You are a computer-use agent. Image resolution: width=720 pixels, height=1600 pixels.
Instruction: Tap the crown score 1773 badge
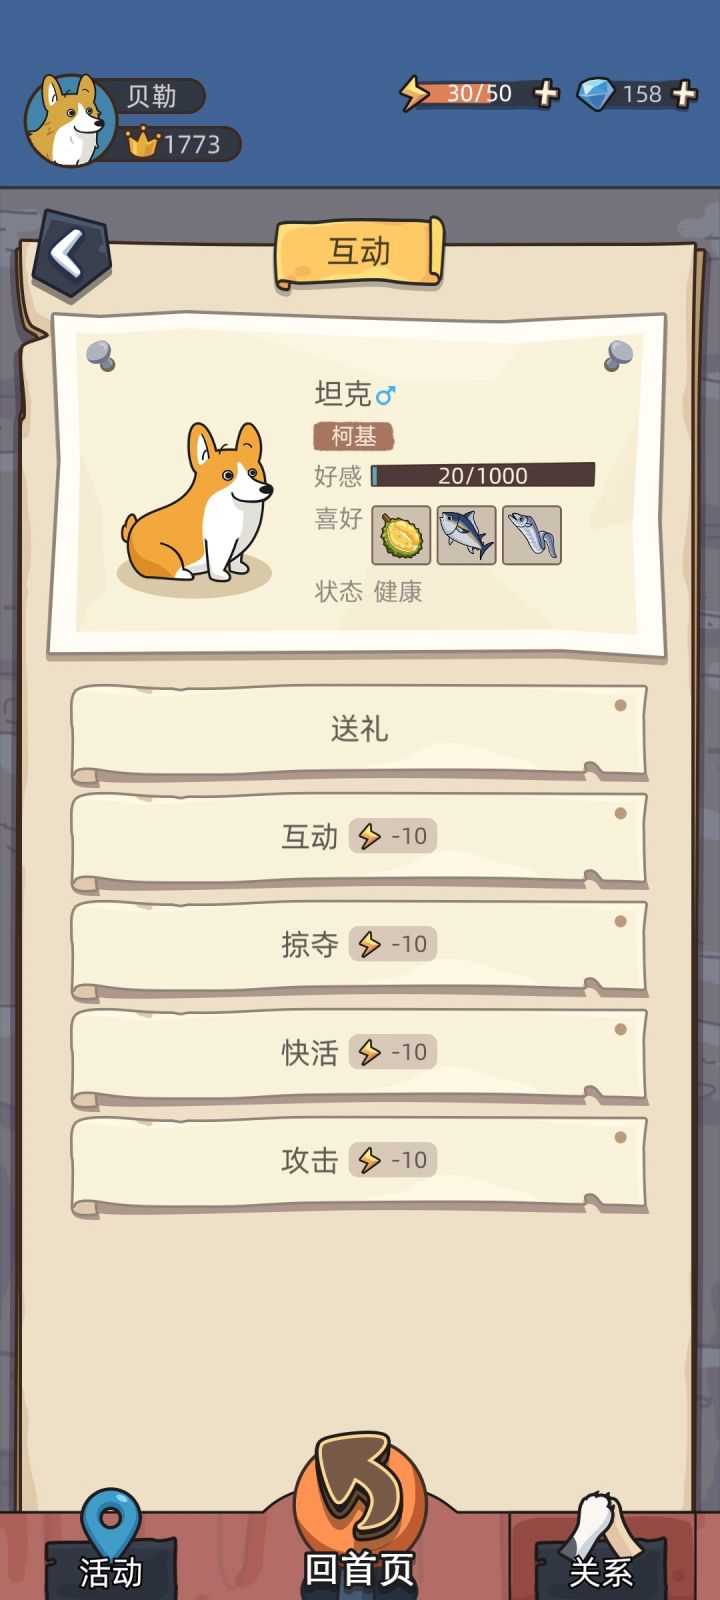180,144
